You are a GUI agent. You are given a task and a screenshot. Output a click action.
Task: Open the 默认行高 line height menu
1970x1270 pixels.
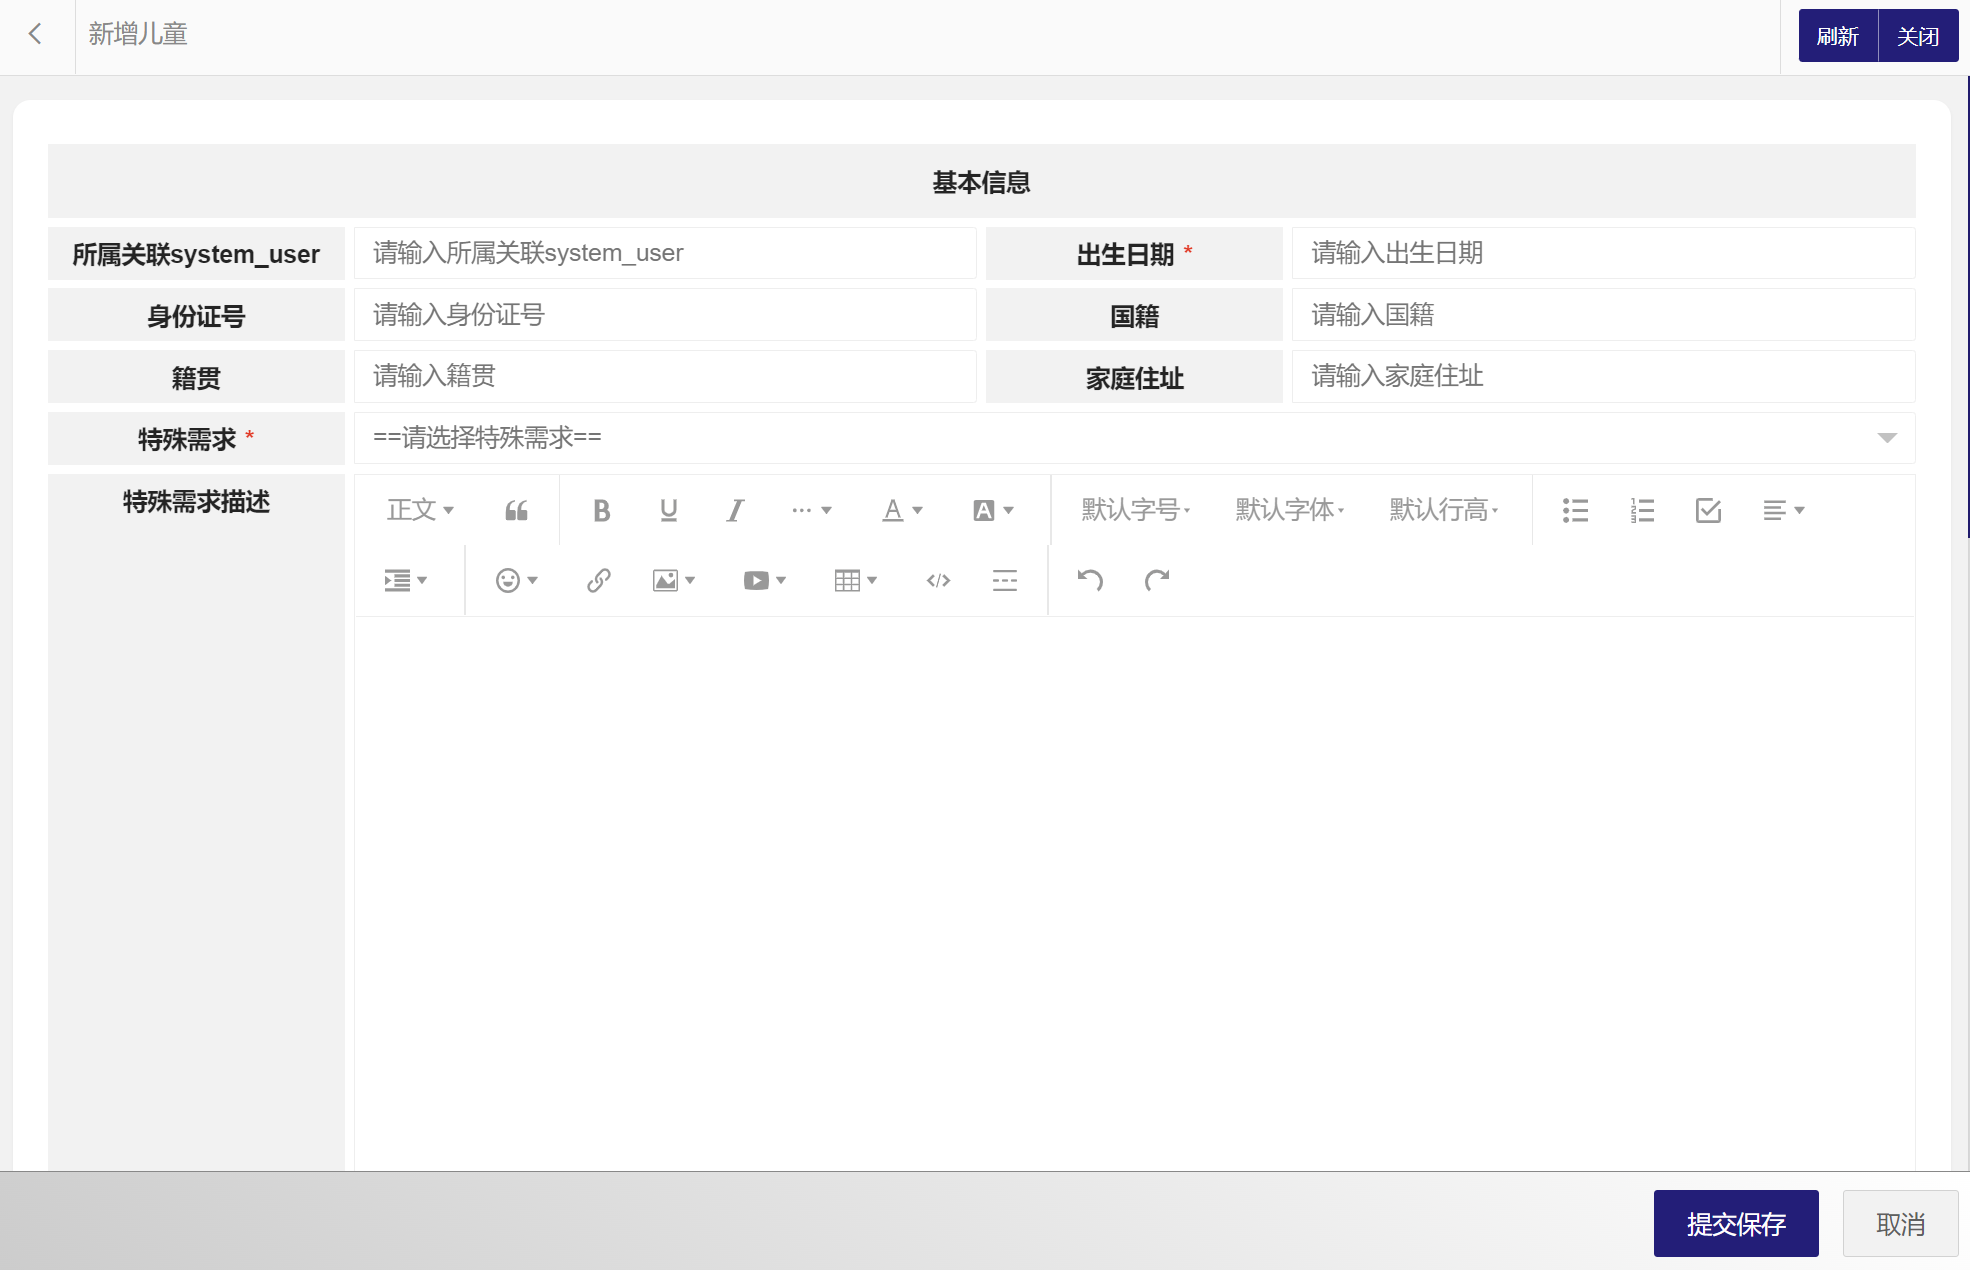pos(1443,511)
